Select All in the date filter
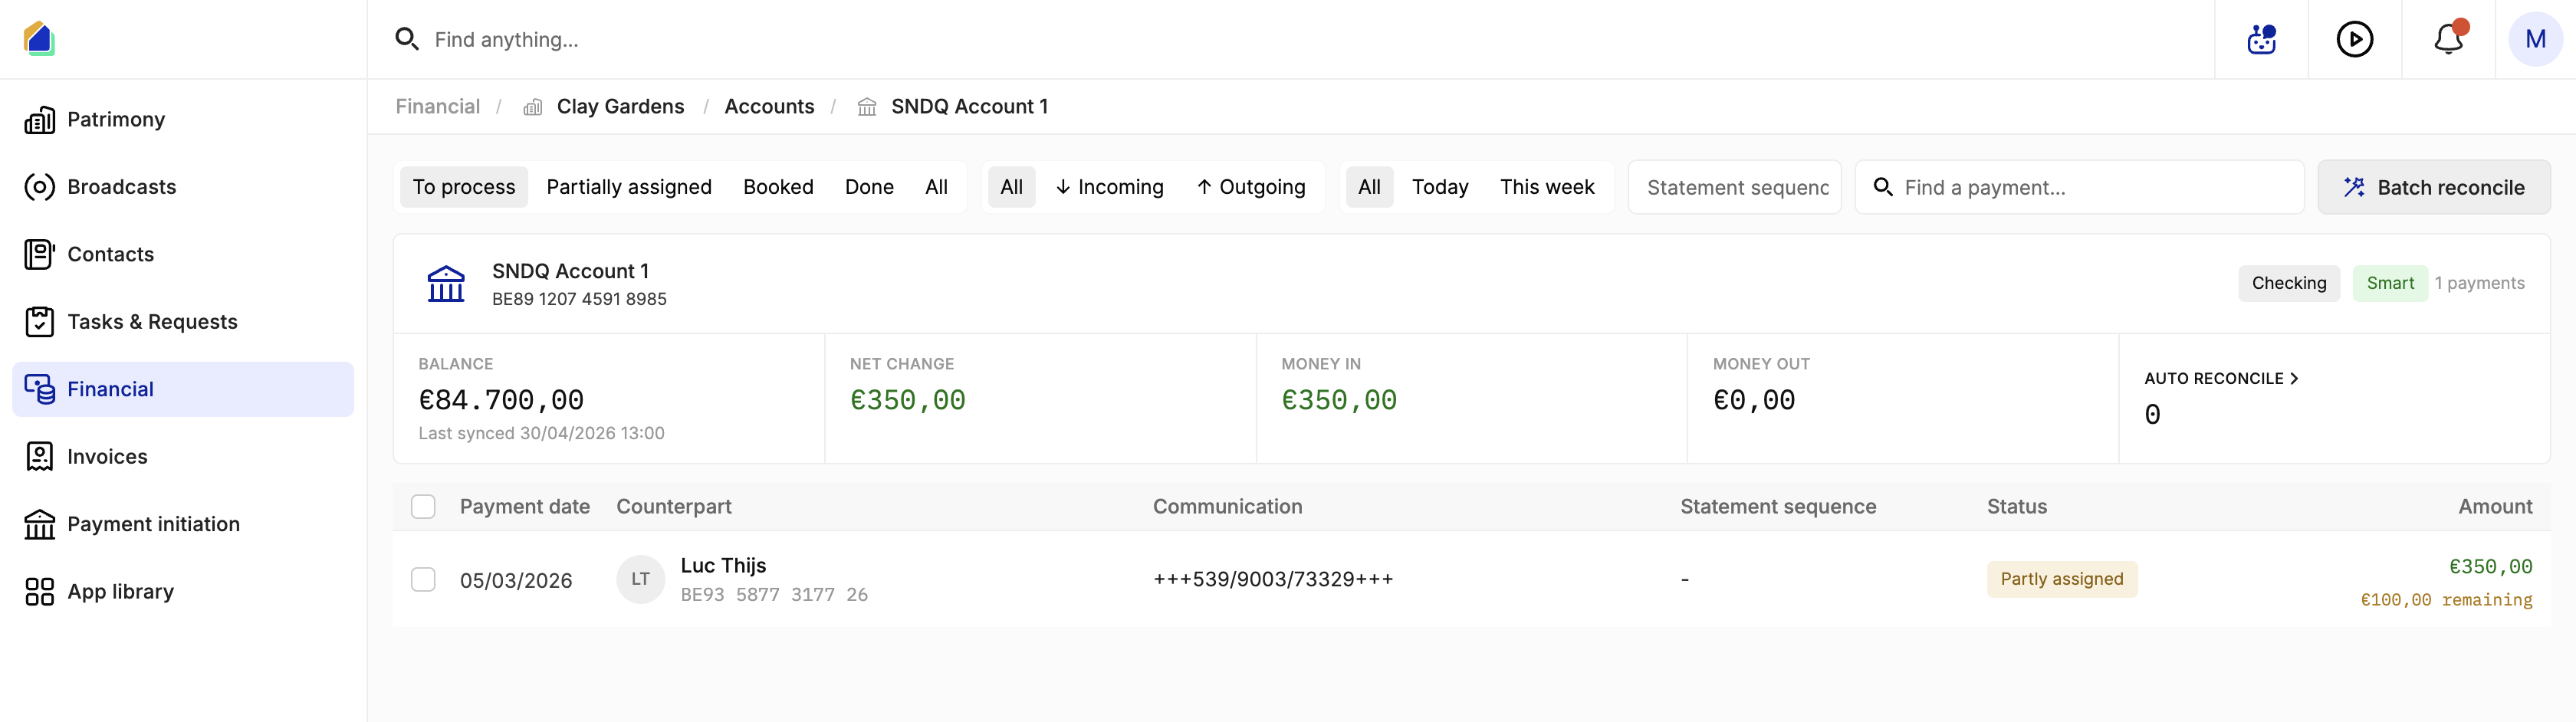This screenshot has height=722, width=2576. tap(1369, 187)
